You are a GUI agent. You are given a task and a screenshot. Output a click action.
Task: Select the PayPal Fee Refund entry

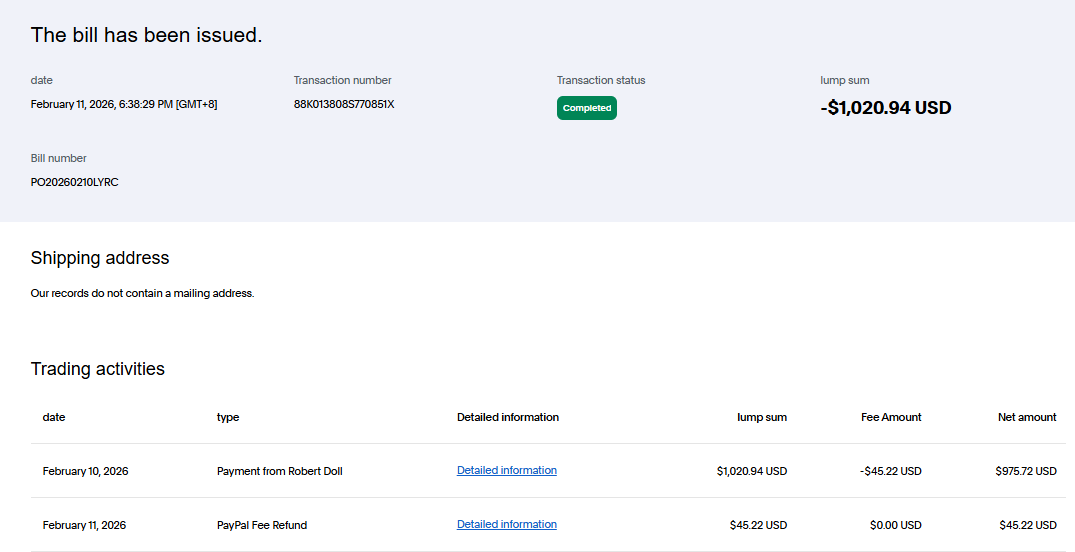262,525
